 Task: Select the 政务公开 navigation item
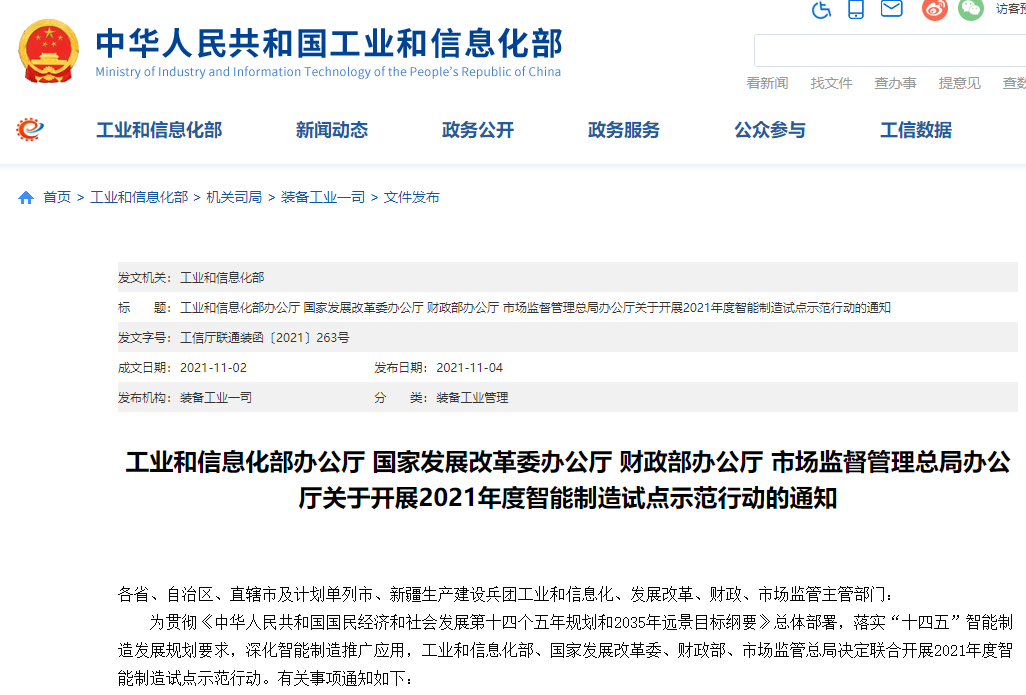478,130
